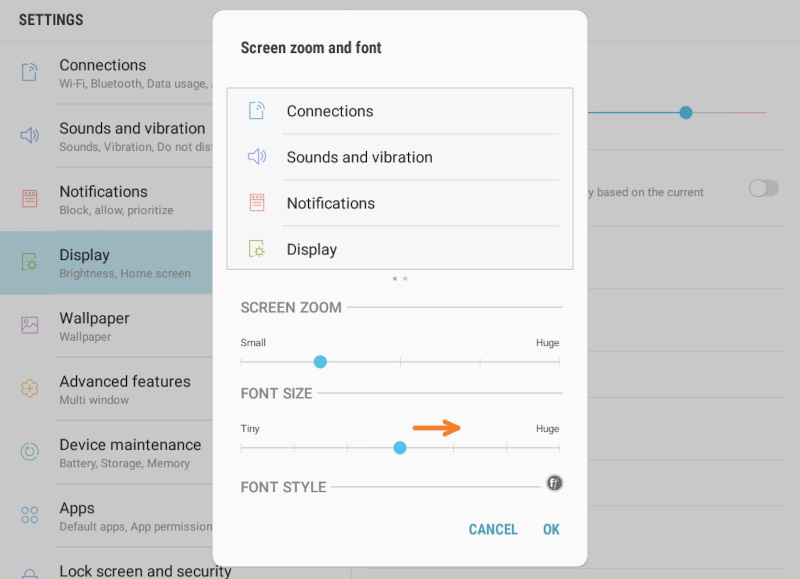Open Lock screen and security settings
800x579 pixels.
coord(145,570)
